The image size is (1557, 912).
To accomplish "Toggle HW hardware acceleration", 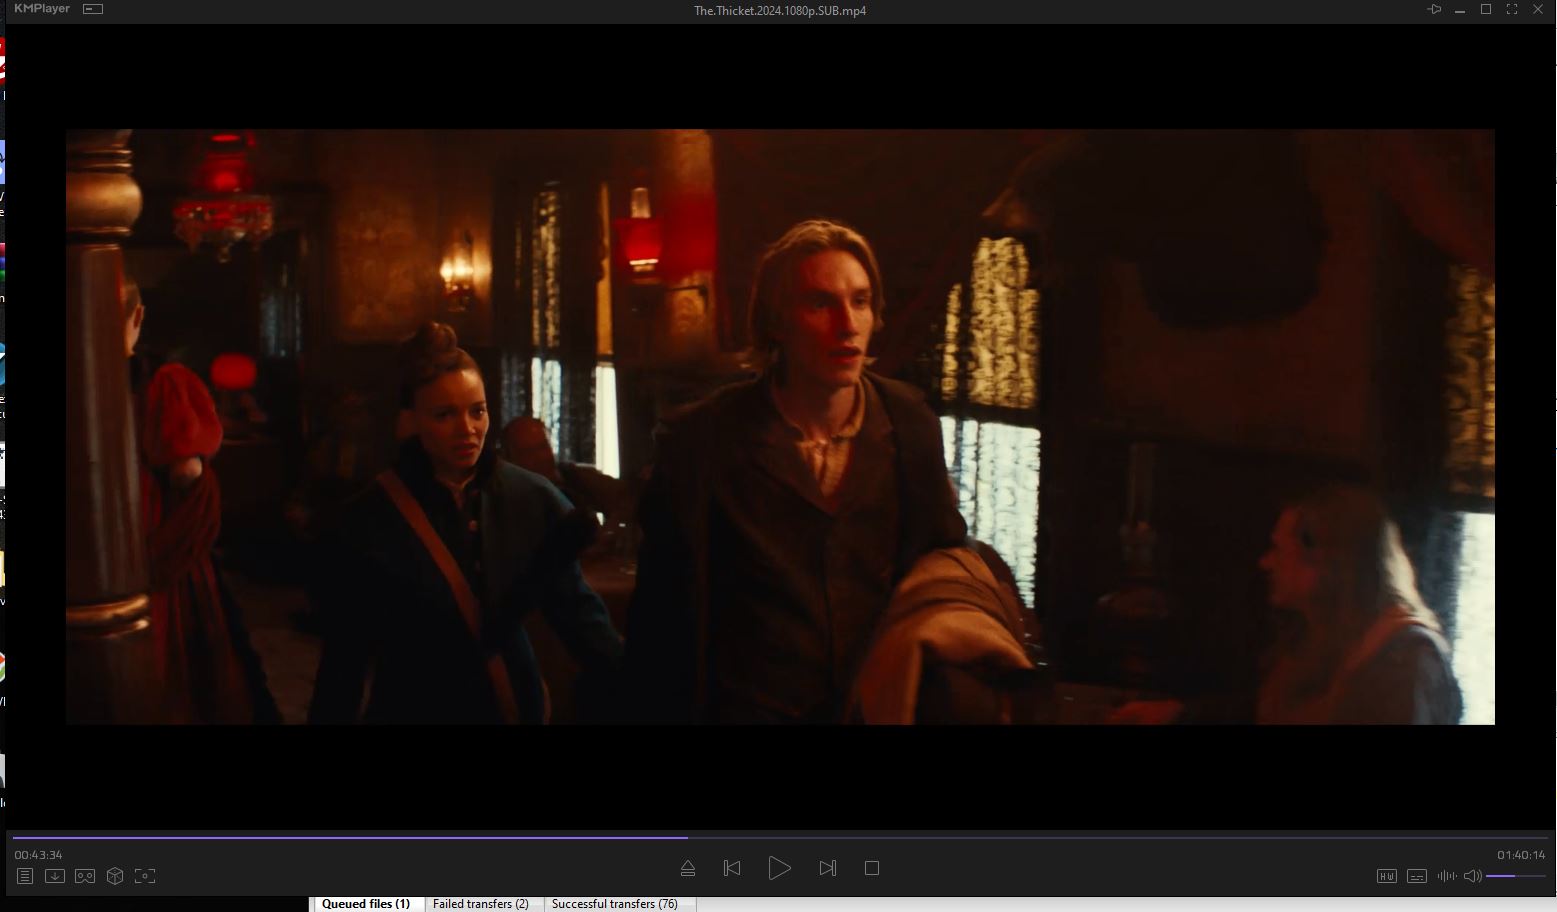I will (1386, 876).
